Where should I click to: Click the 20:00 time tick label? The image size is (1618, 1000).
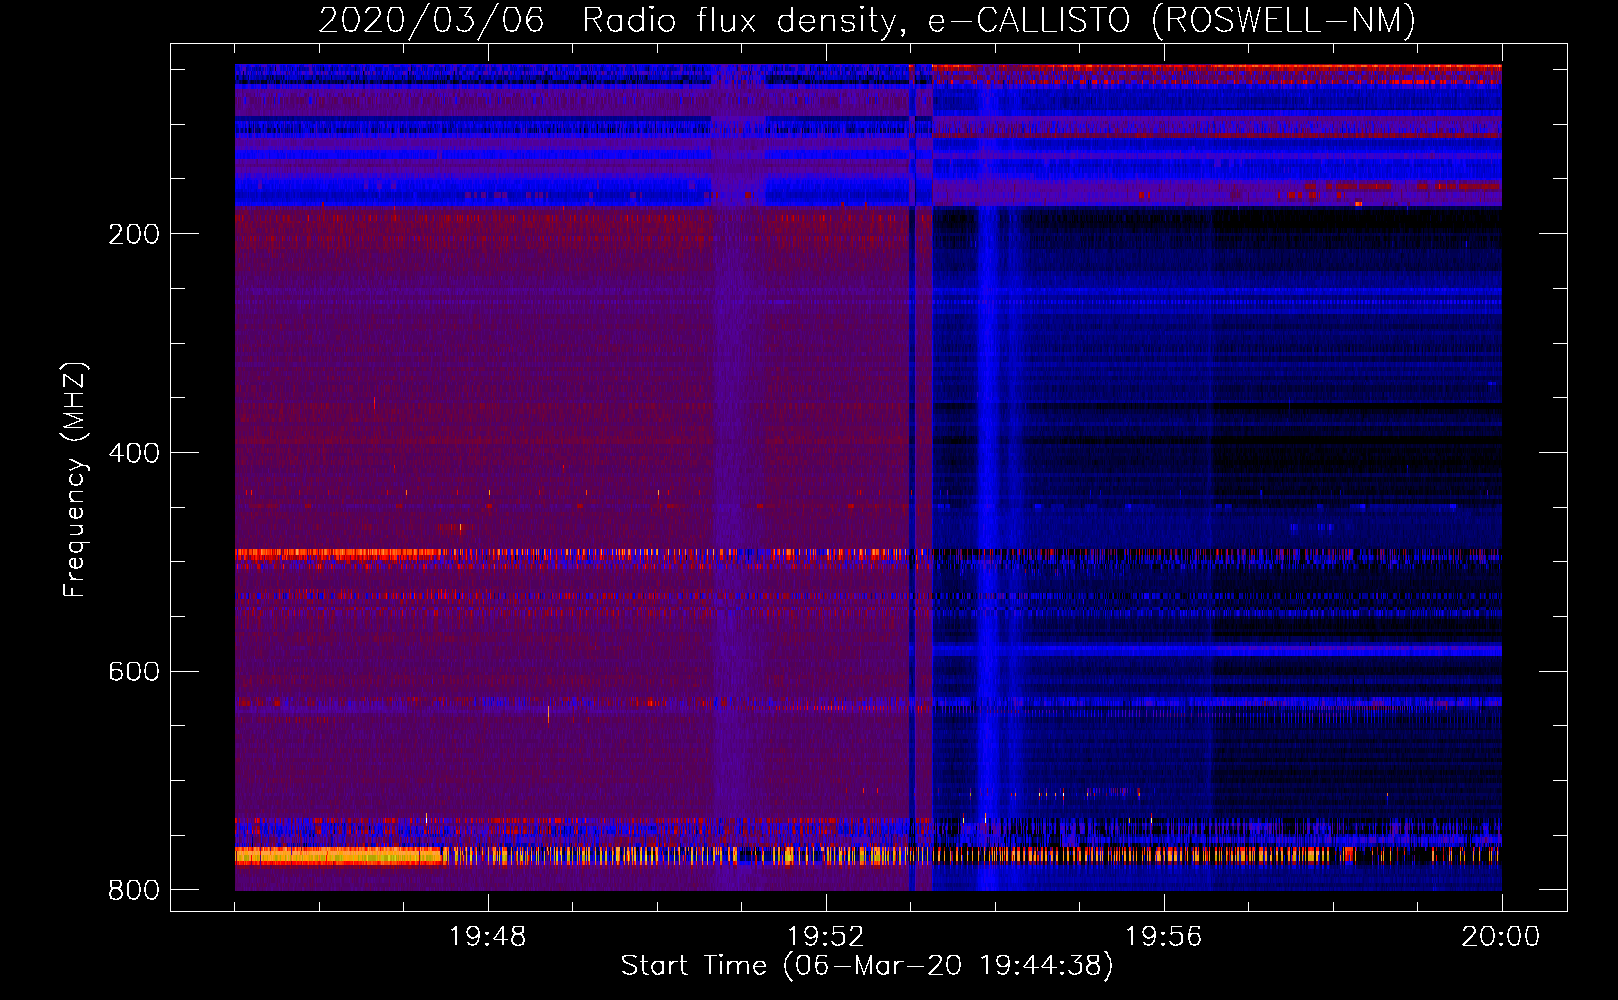(x=1501, y=937)
